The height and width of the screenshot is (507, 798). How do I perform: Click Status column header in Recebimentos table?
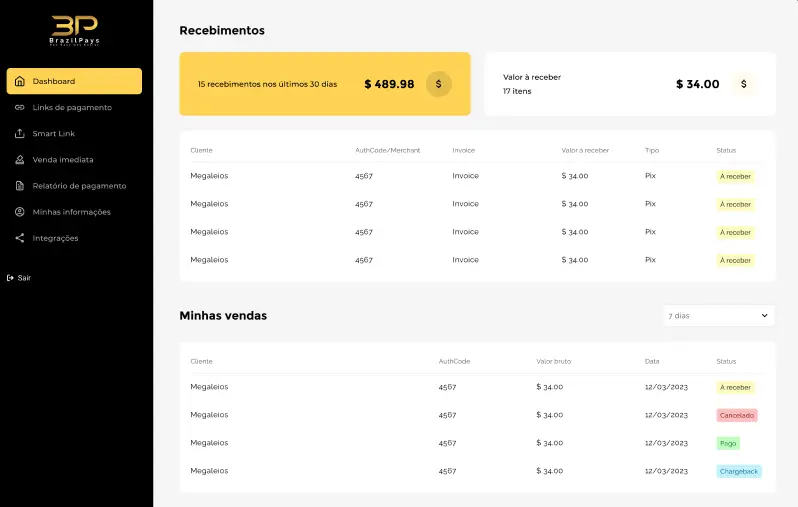coord(726,150)
